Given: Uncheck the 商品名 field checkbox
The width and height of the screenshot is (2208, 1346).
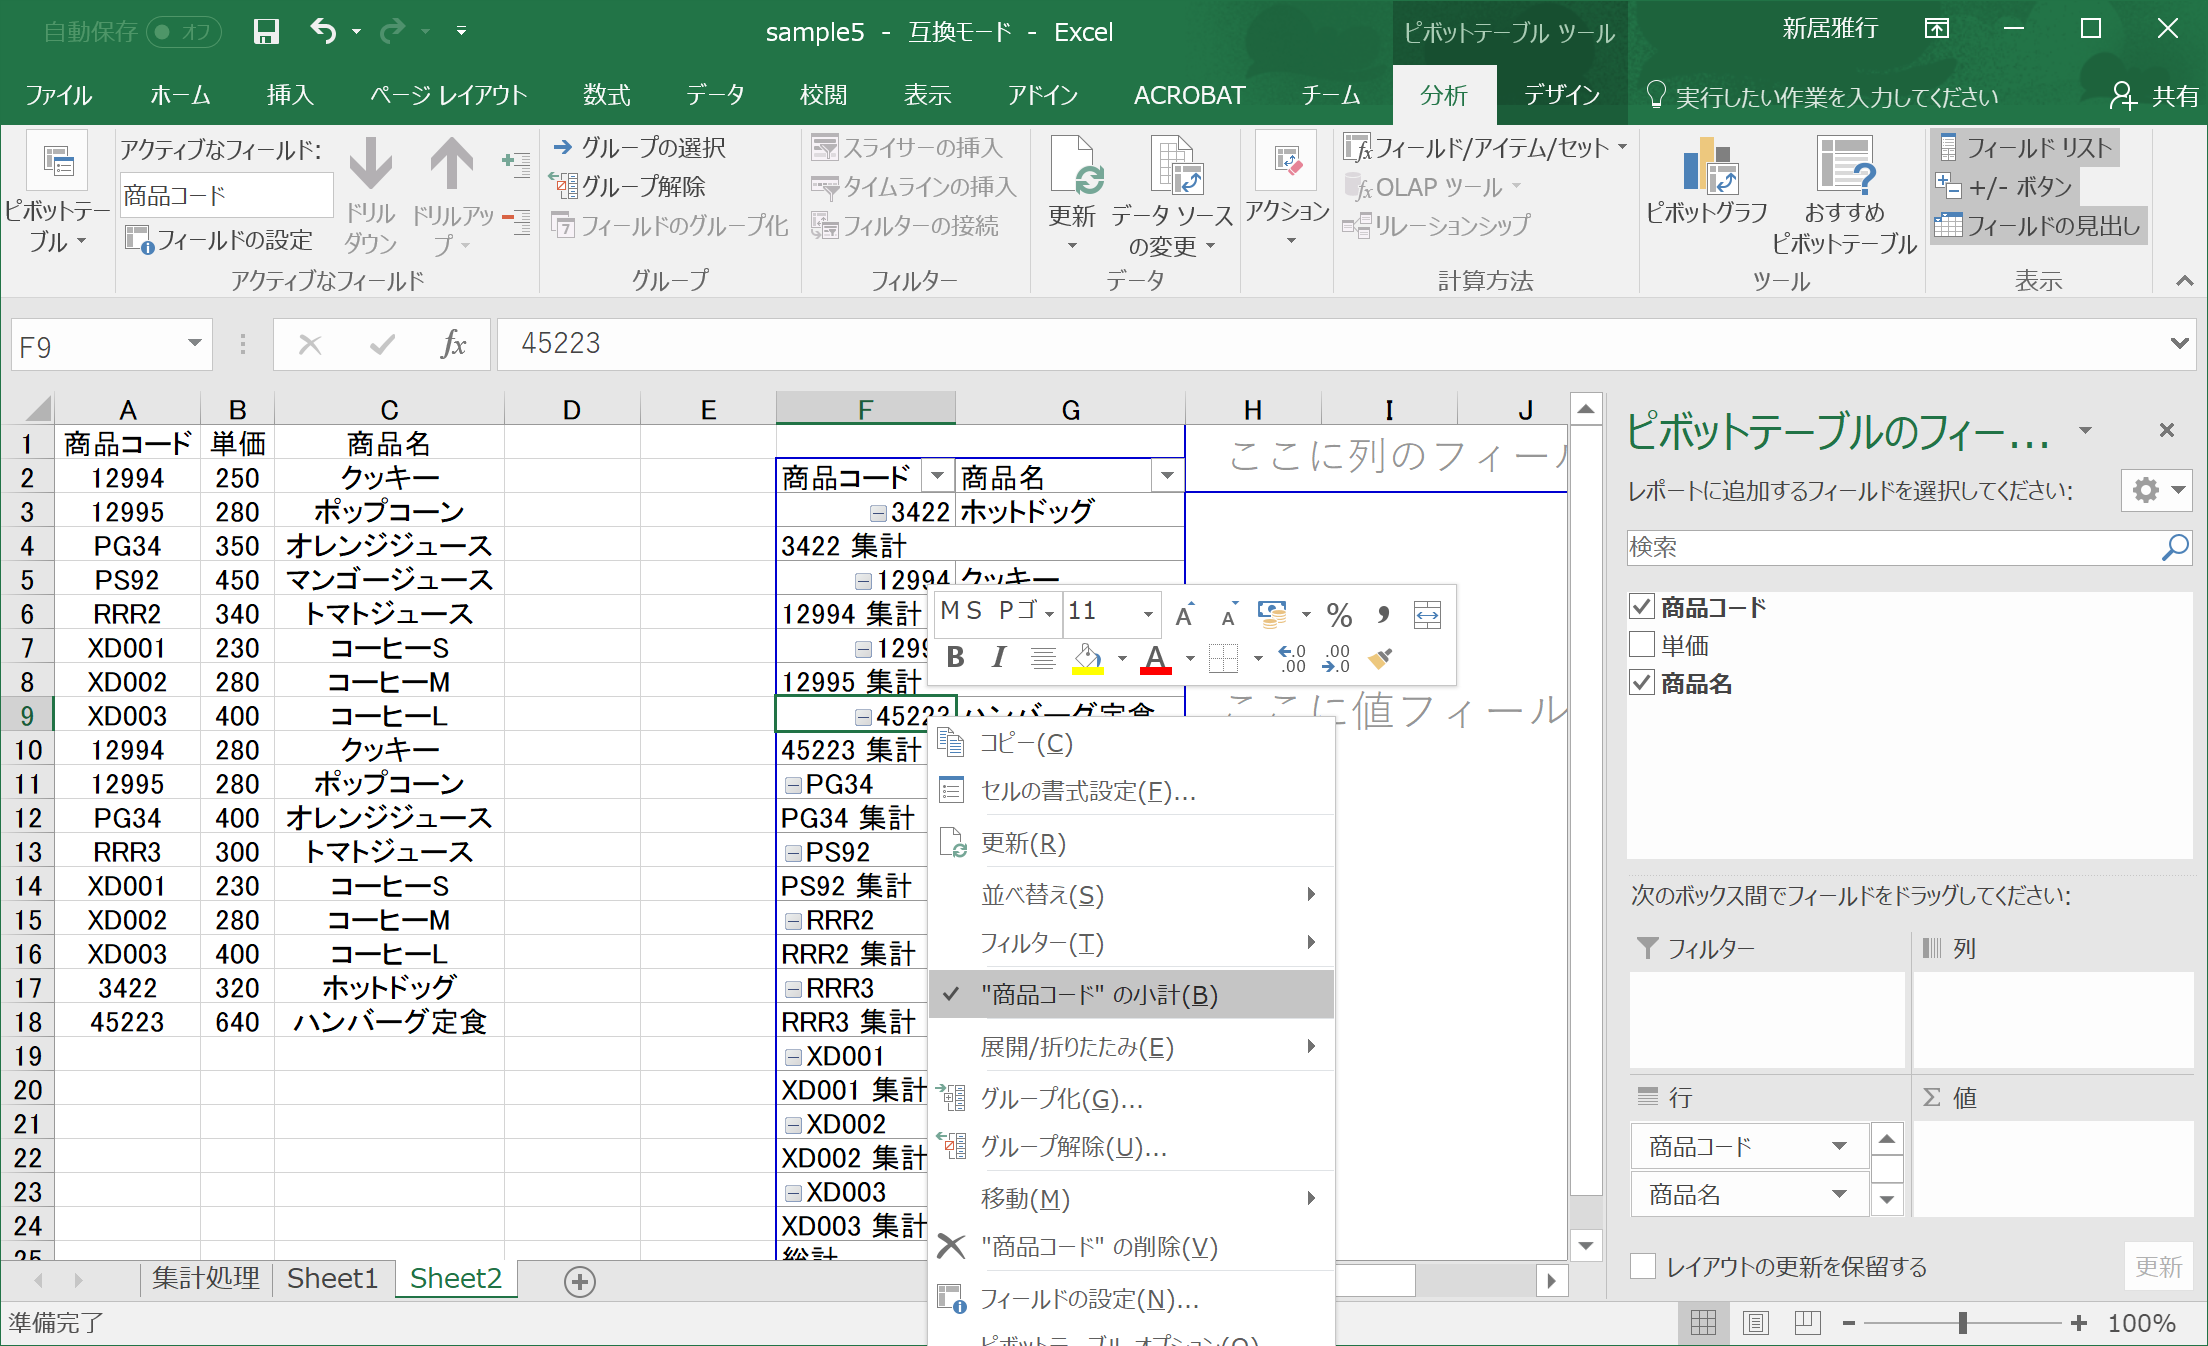Looking at the screenshot, I should click(x=1642, y=683).
